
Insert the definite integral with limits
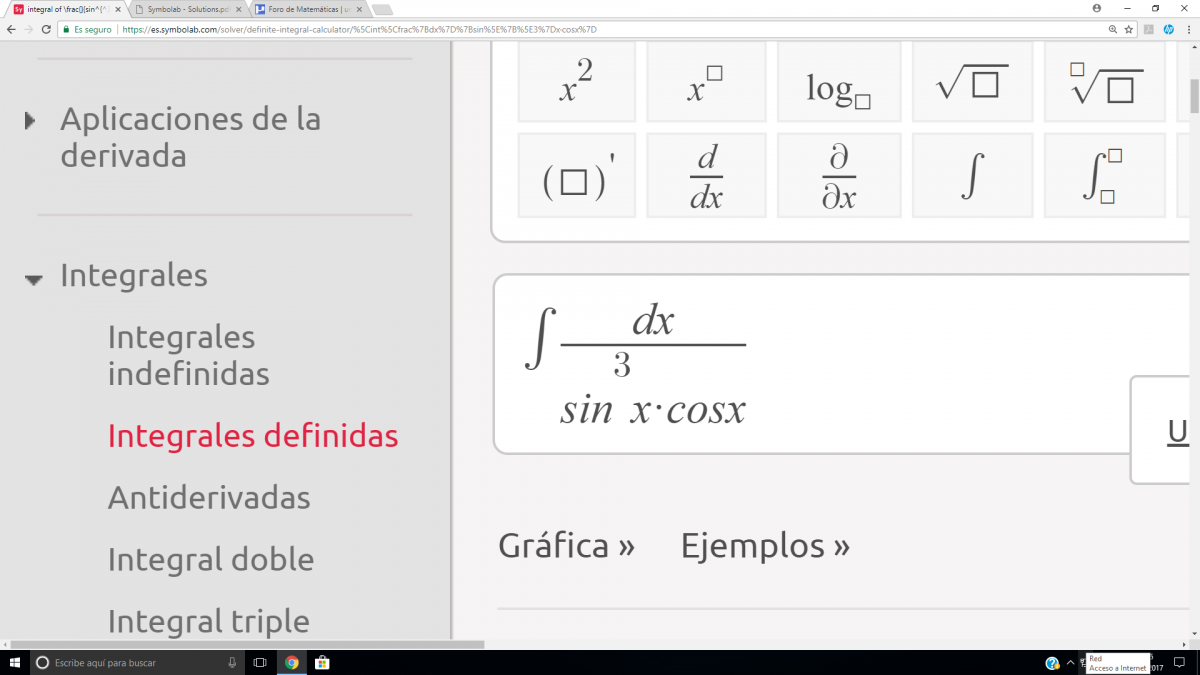(1104, 176)
